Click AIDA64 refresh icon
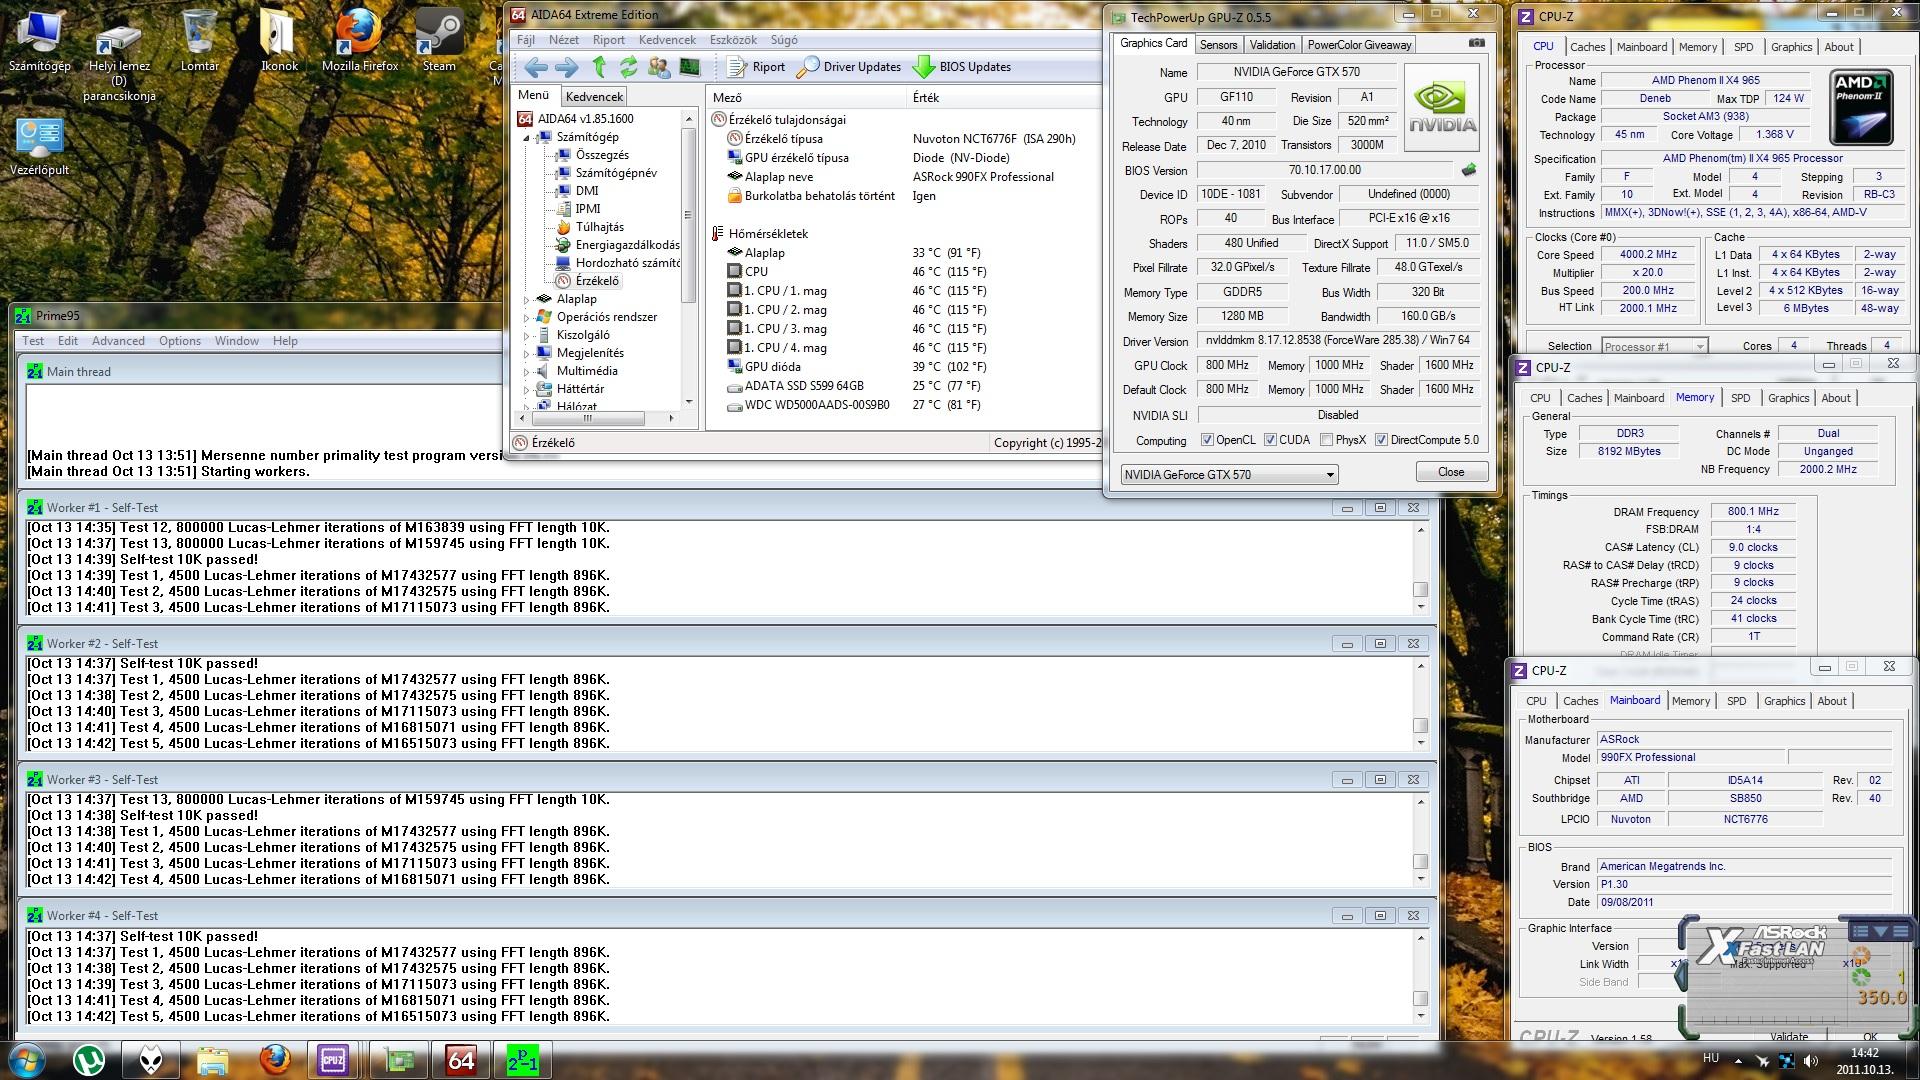The image size is (1920, 1080). point(628,67)
